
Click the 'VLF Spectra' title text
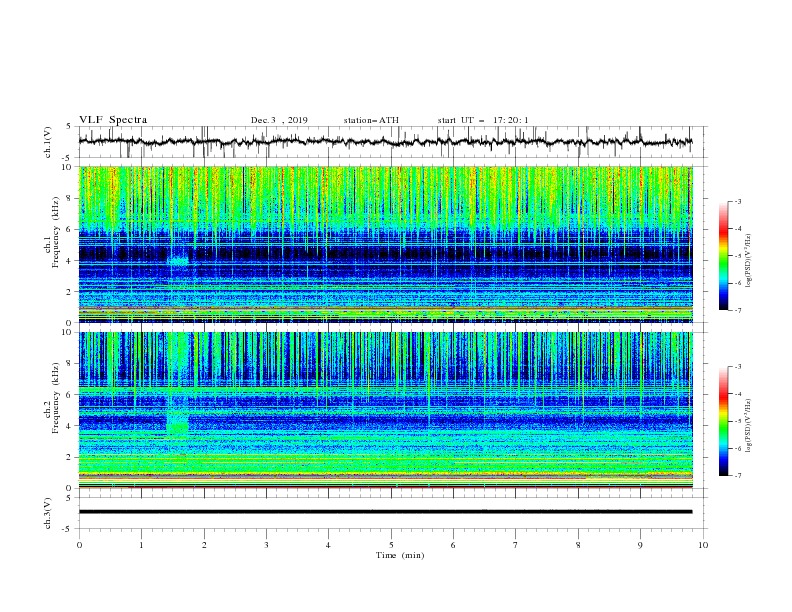tap(113, 120)
